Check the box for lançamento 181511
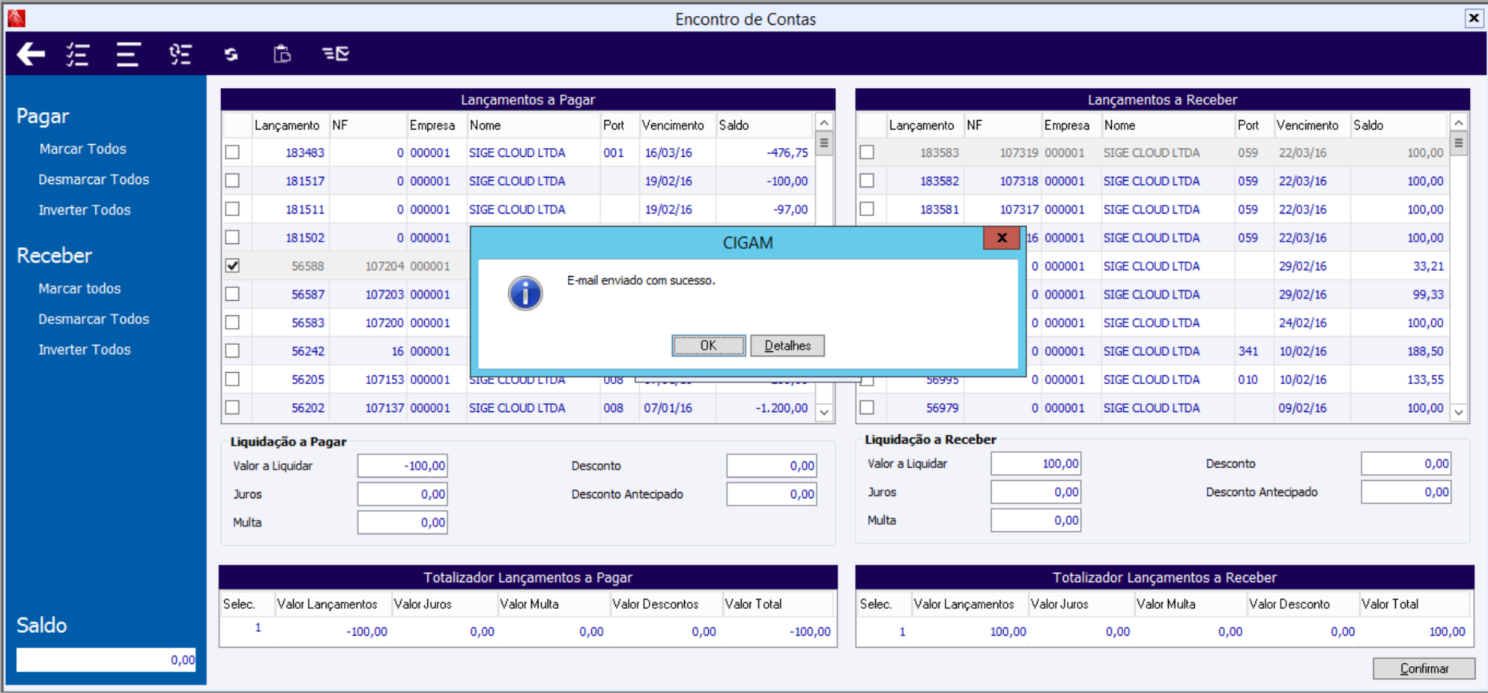 (232, 209)
